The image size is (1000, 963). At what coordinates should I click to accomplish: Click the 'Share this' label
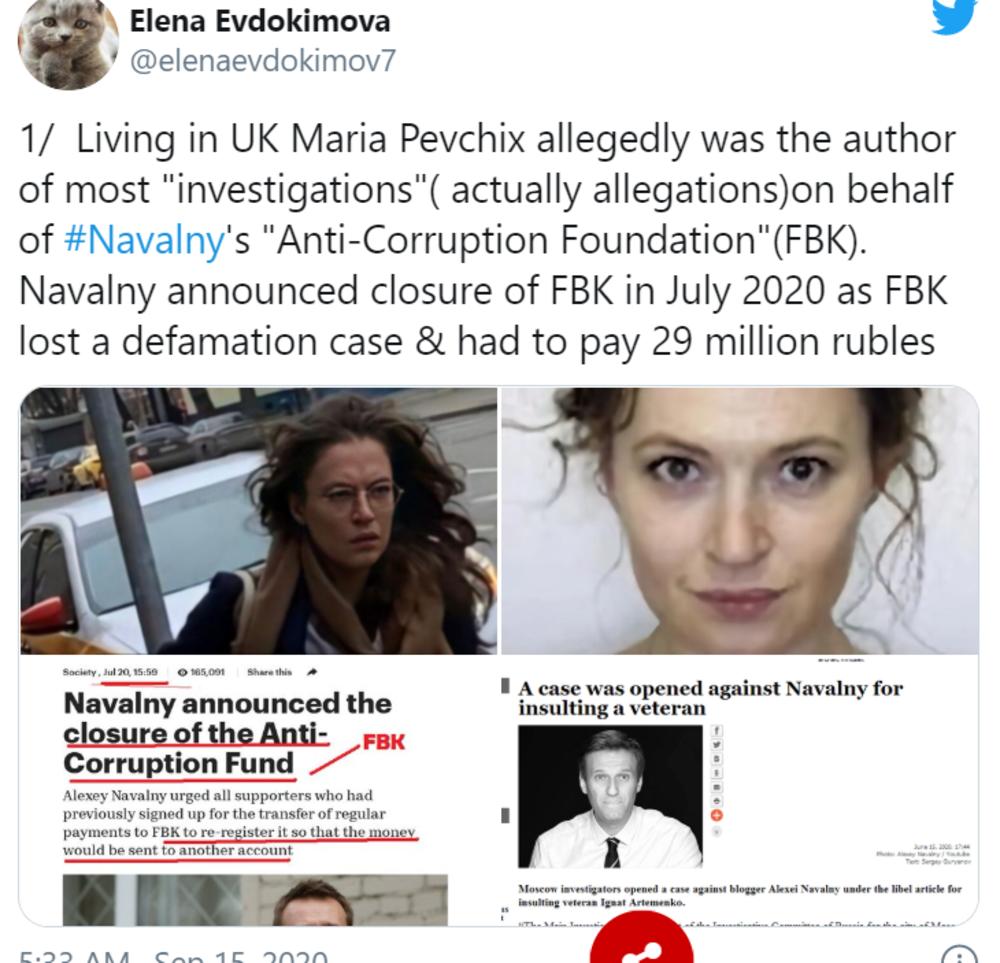click(x=269, y=672)
